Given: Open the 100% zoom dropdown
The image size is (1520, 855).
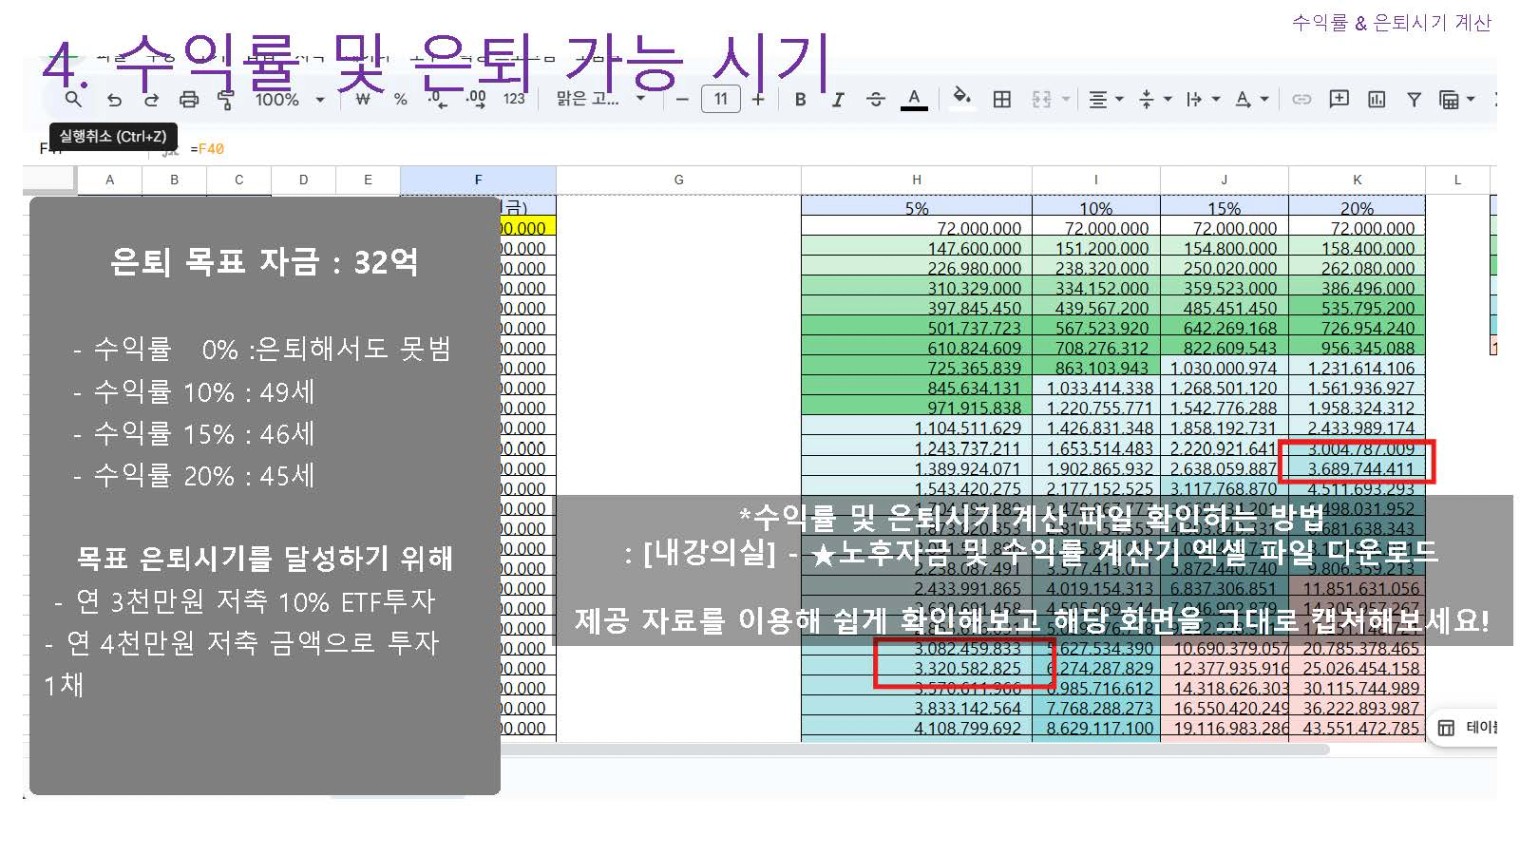Looking at the screenshot, I should [x=289, y=99].
